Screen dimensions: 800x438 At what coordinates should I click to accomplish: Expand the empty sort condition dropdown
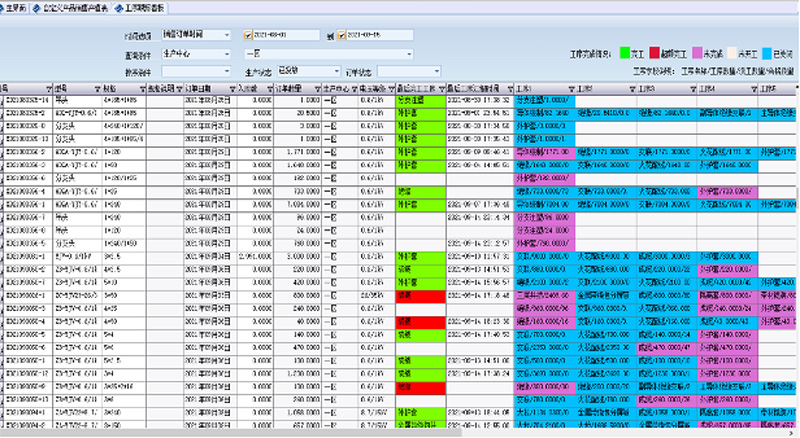pyautogui.click(x=227, y=71)
